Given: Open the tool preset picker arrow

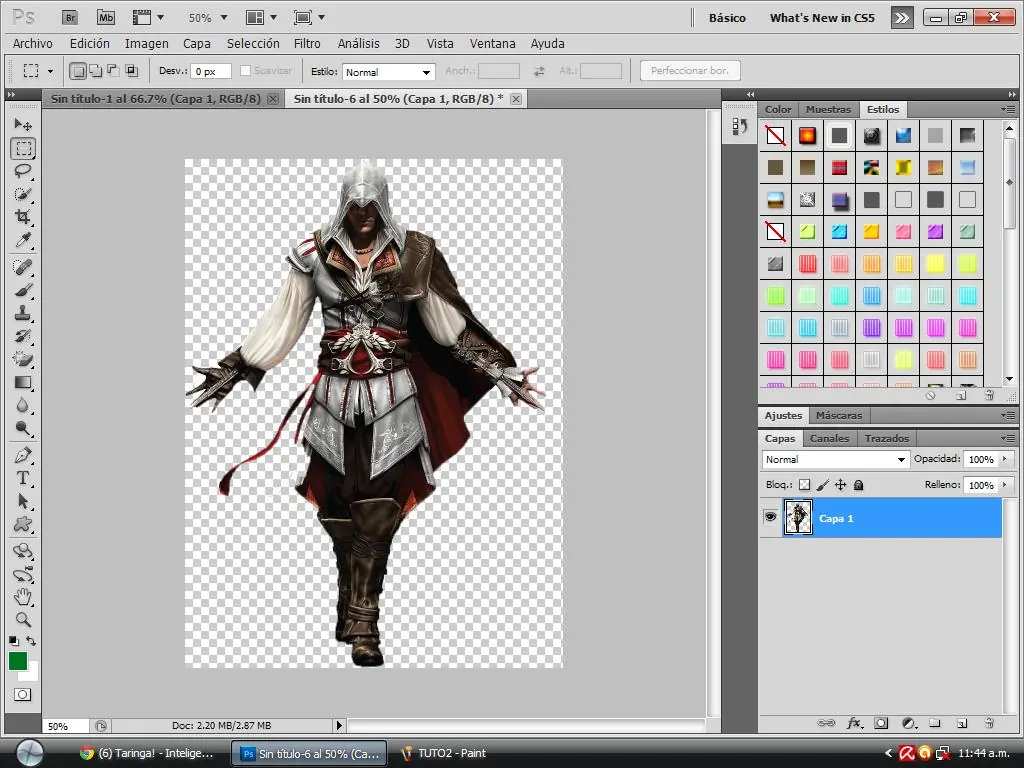Looking at the screenshot, I should [x=50, y=71].
